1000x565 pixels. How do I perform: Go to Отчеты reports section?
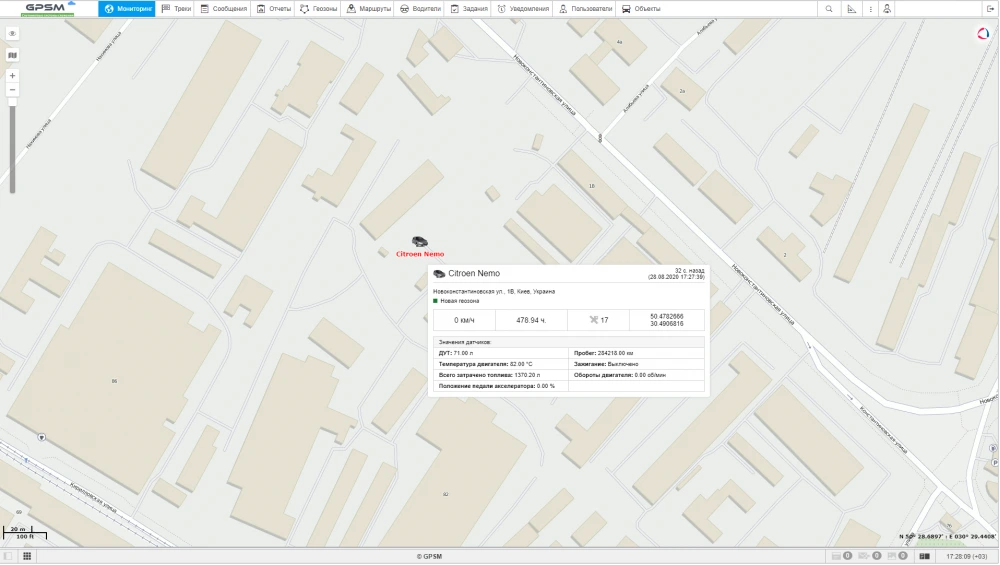(x=273, y=8)
